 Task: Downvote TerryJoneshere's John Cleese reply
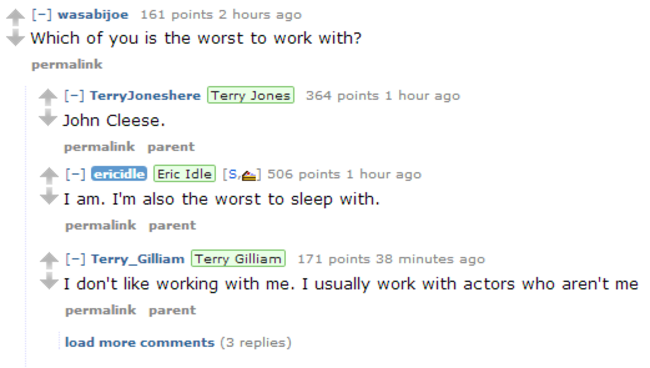pos(48,118)
